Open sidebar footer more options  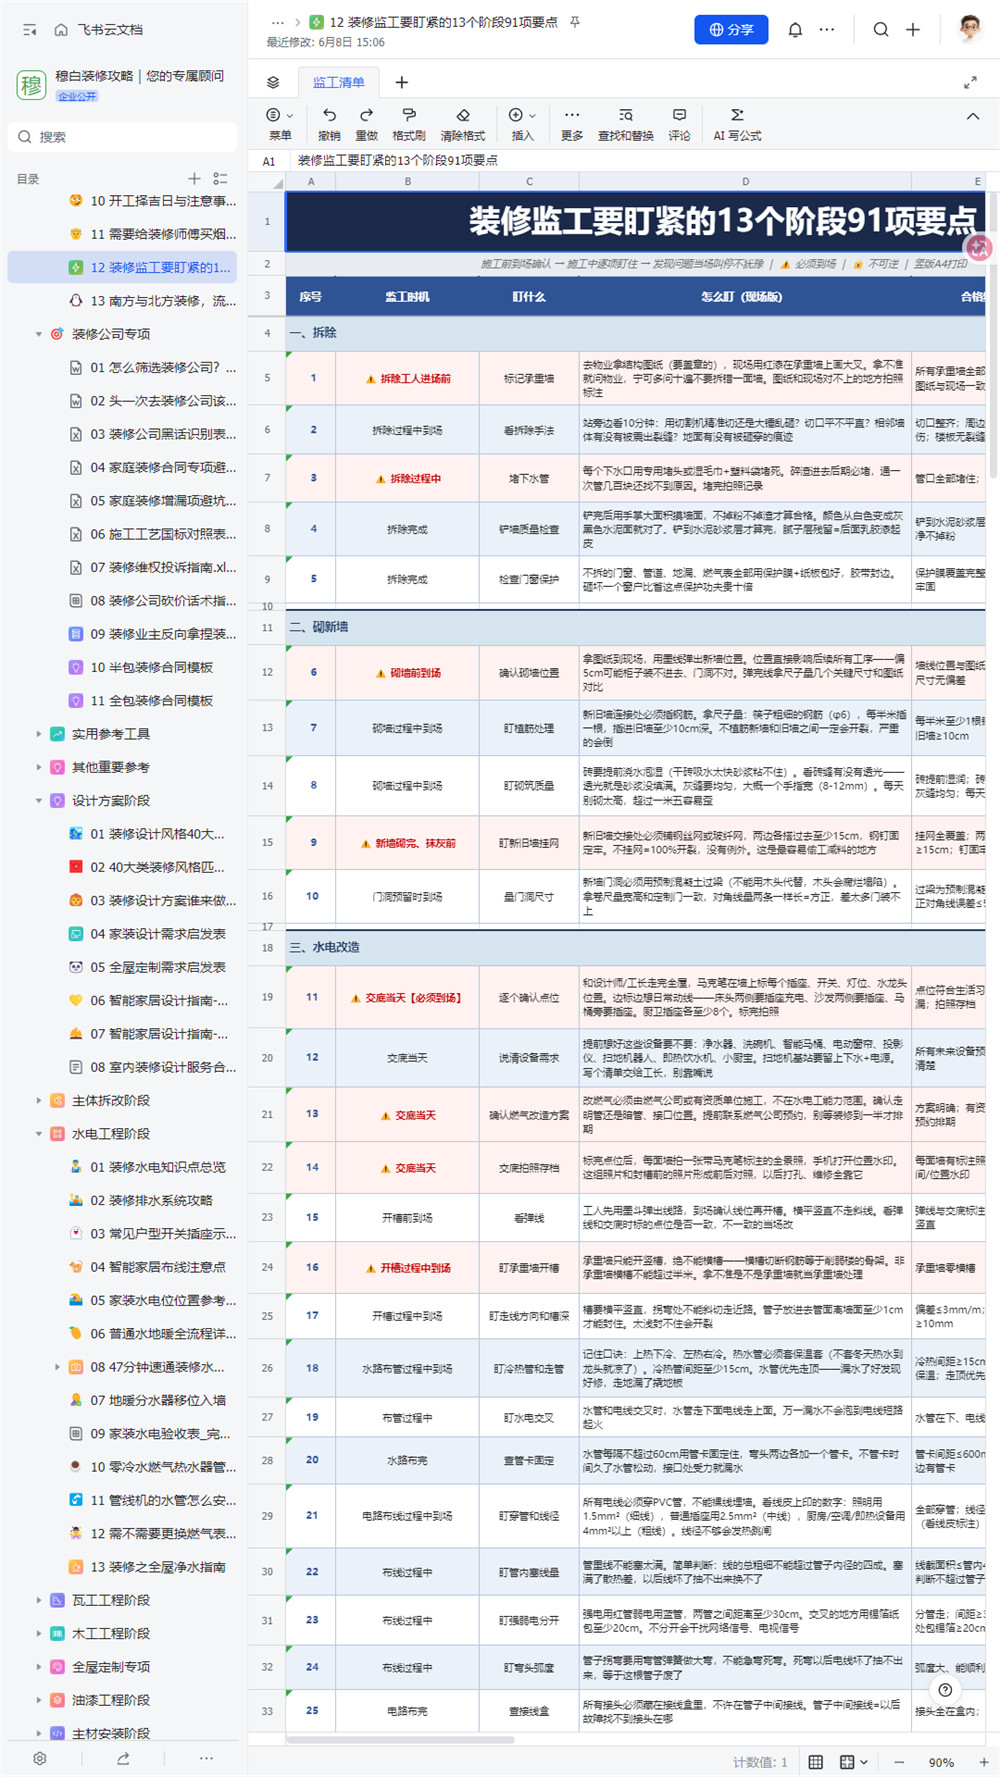pyautogui.click(x=206, y=1758)
